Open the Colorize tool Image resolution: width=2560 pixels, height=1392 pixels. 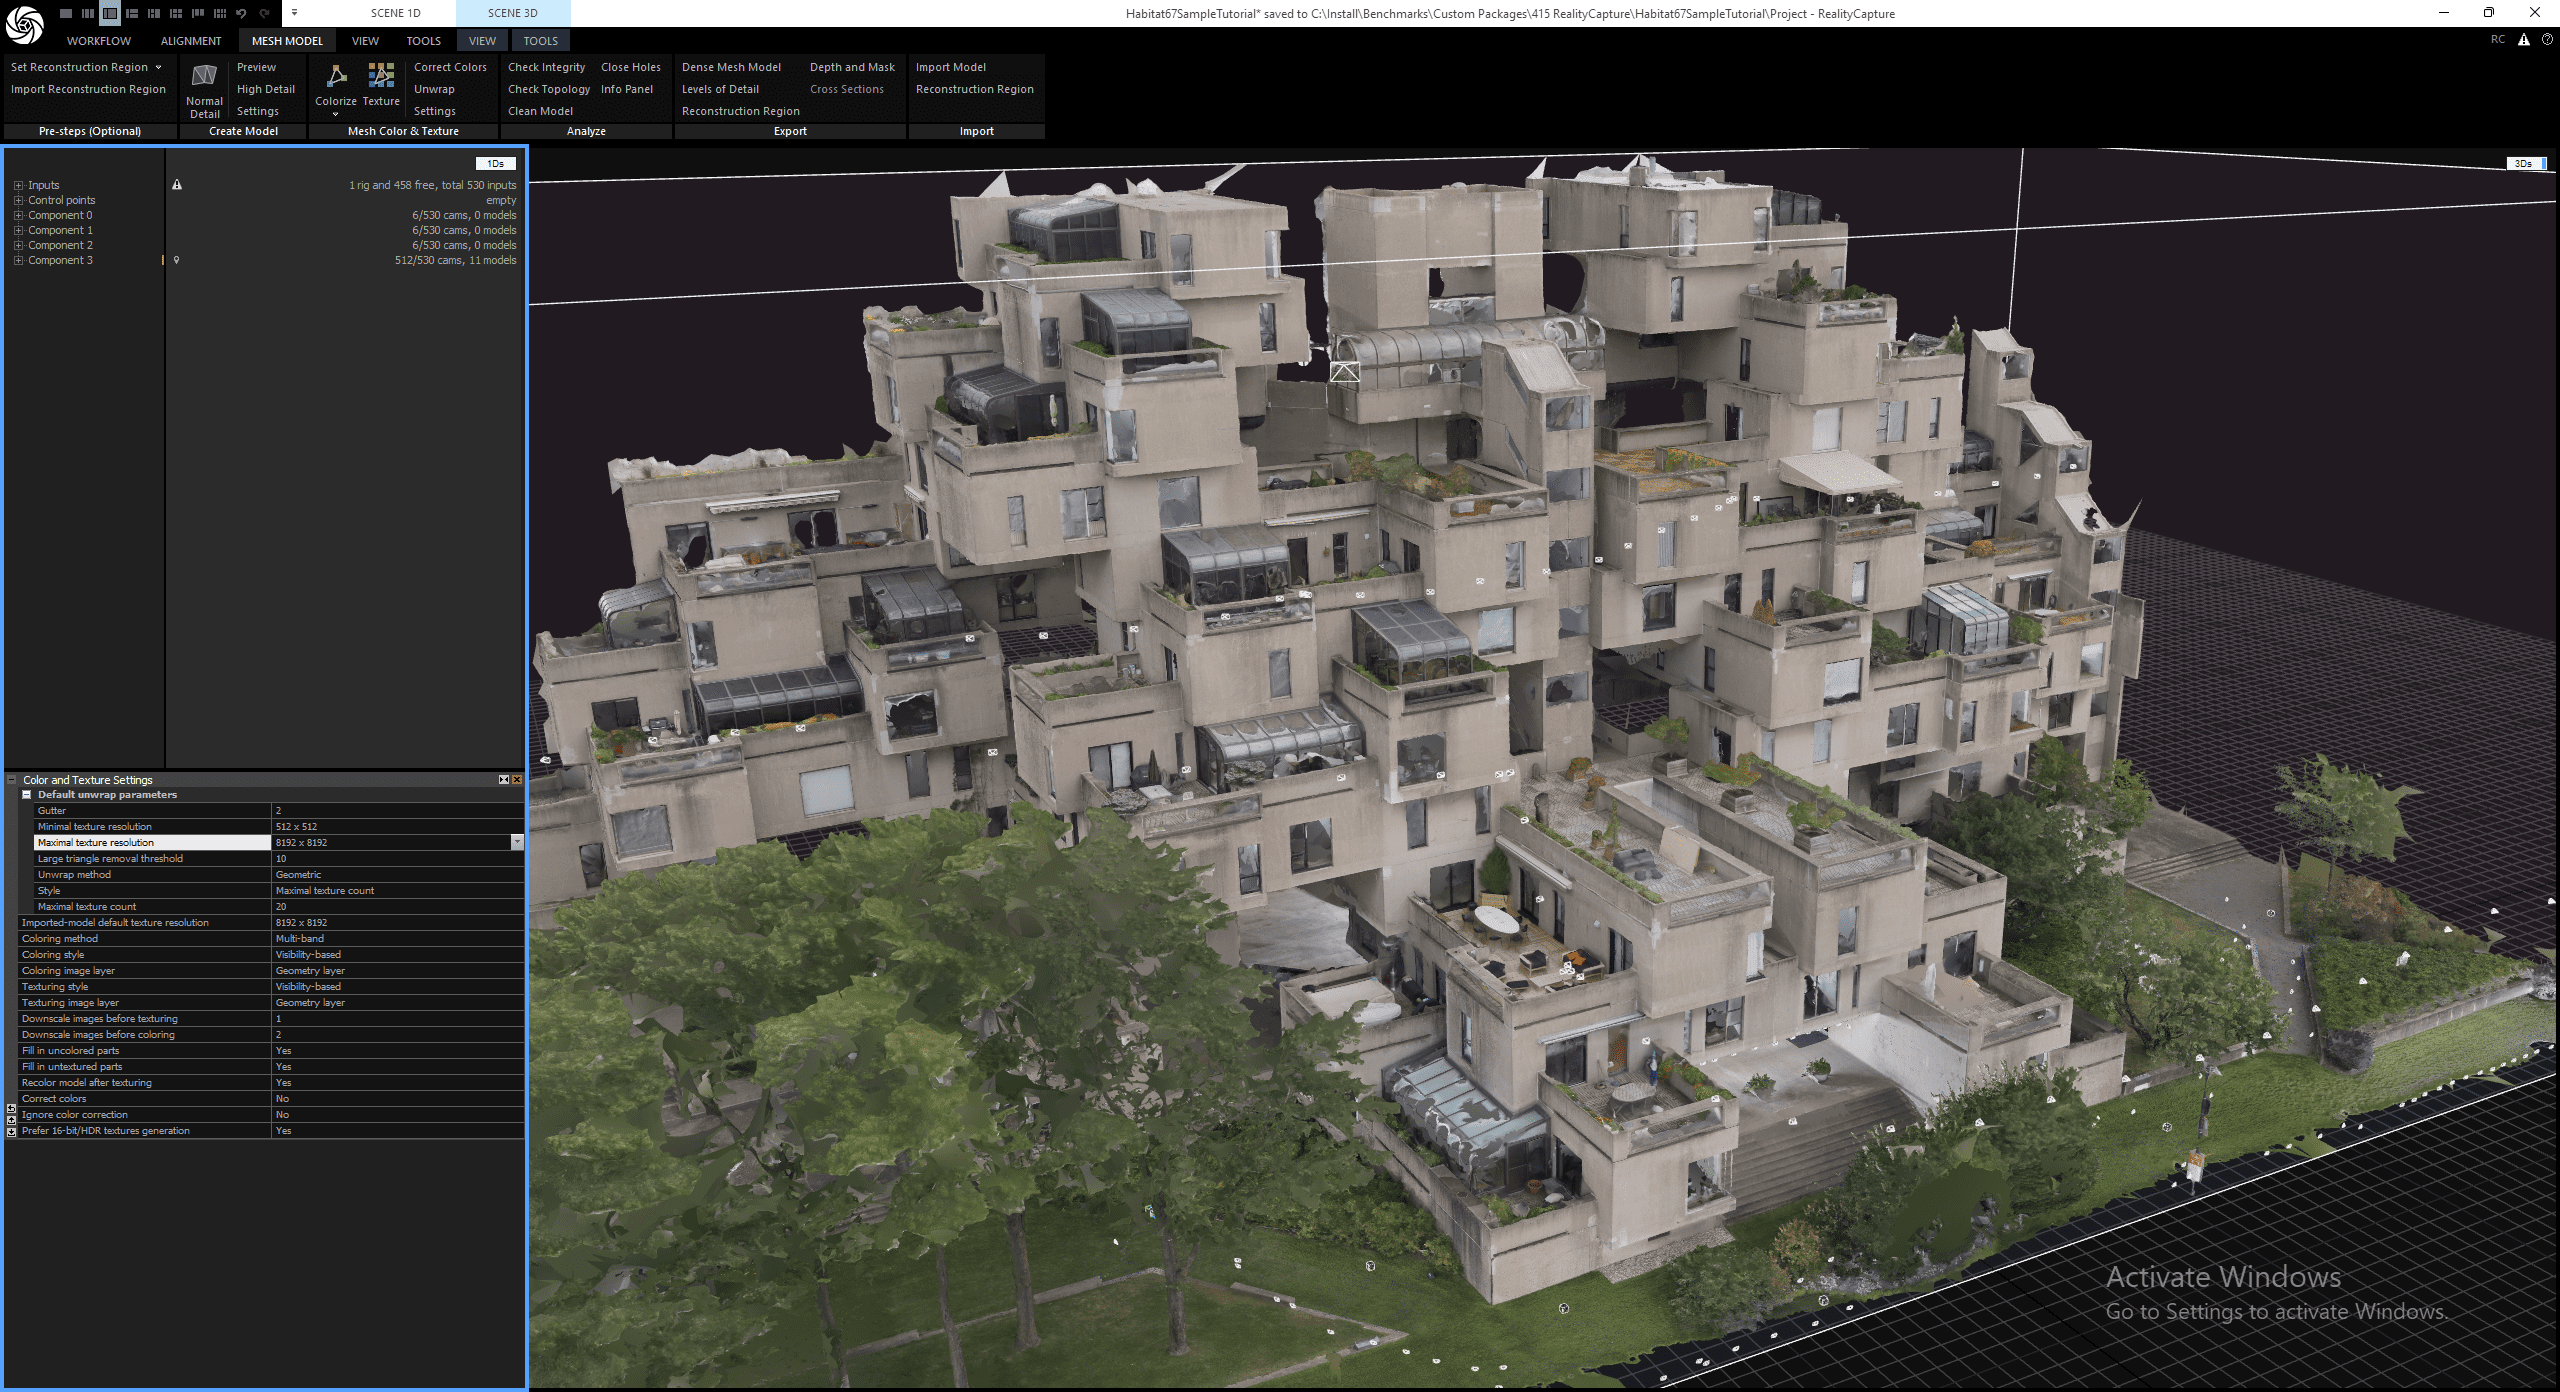[x=335, y=88]
